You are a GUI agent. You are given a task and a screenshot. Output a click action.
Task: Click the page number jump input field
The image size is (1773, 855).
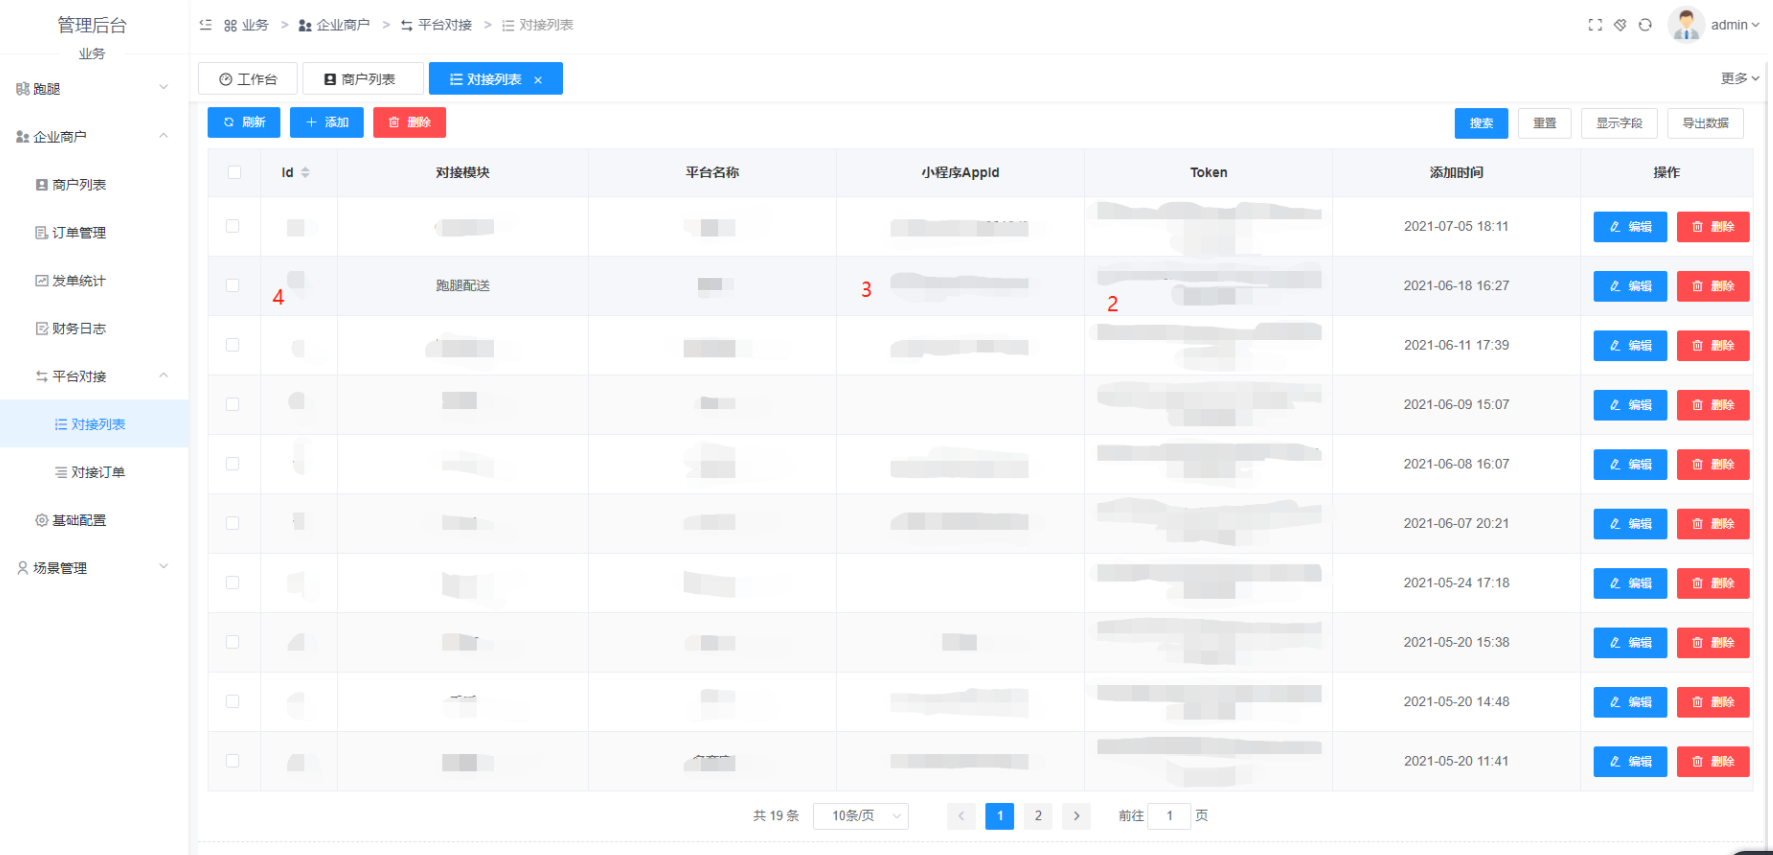1168,816
